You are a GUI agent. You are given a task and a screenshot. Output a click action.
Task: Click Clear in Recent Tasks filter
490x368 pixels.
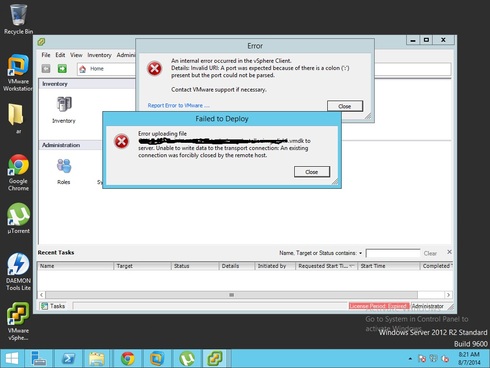tap(430, 253)
